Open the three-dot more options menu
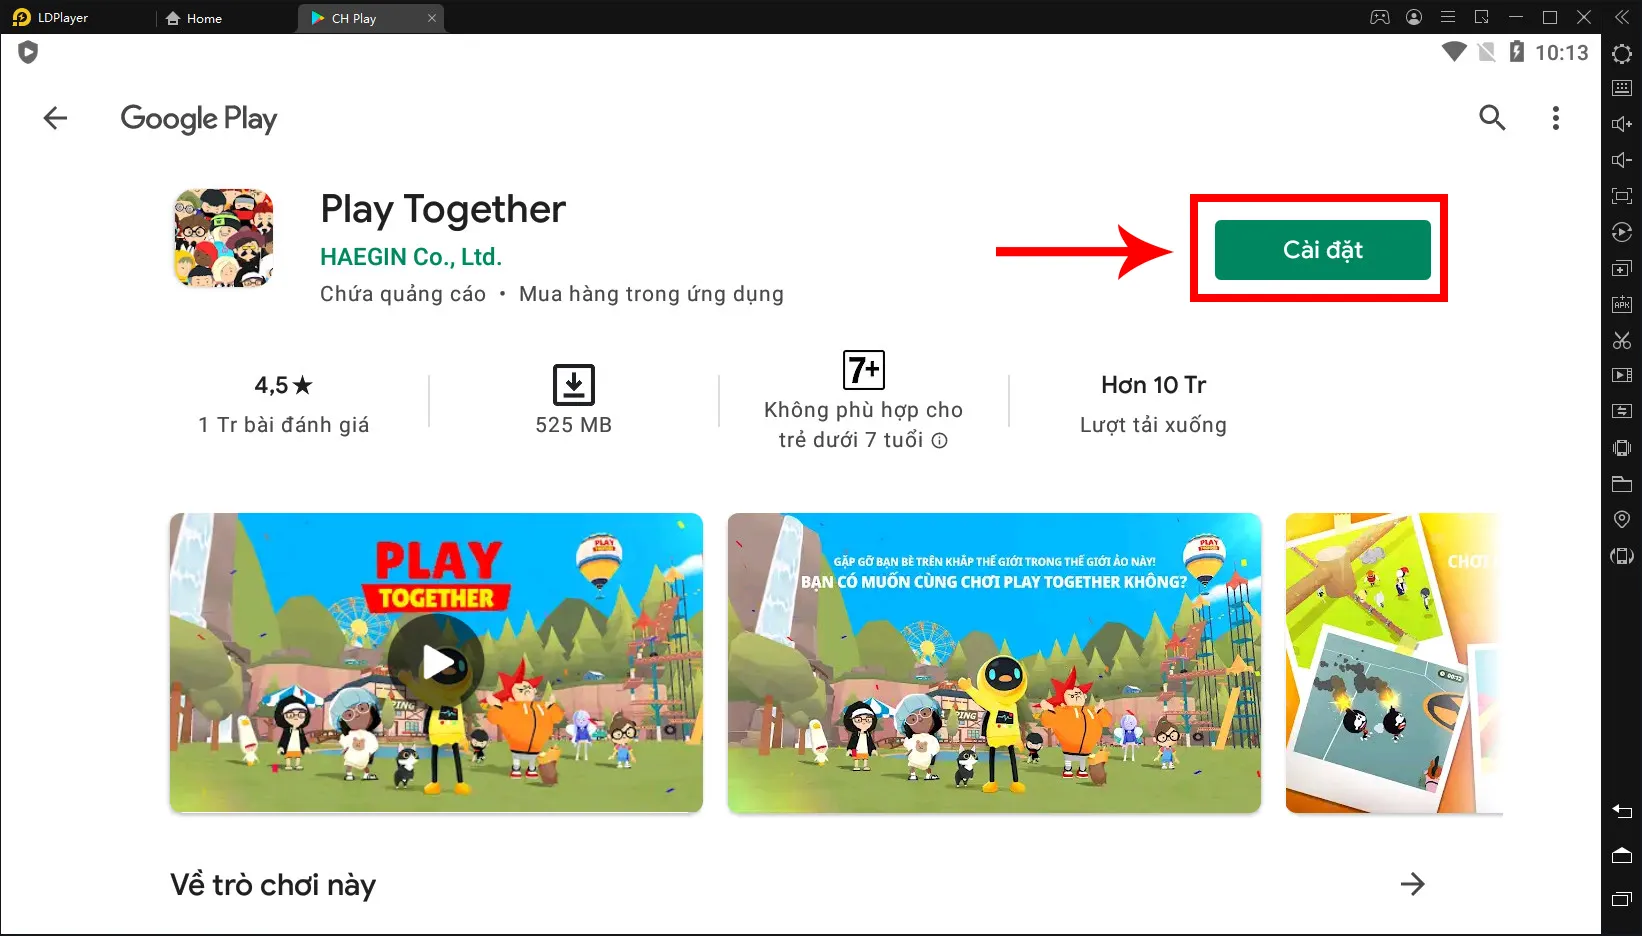This screenshot has height=936, width=1642. pos(1555,118)
